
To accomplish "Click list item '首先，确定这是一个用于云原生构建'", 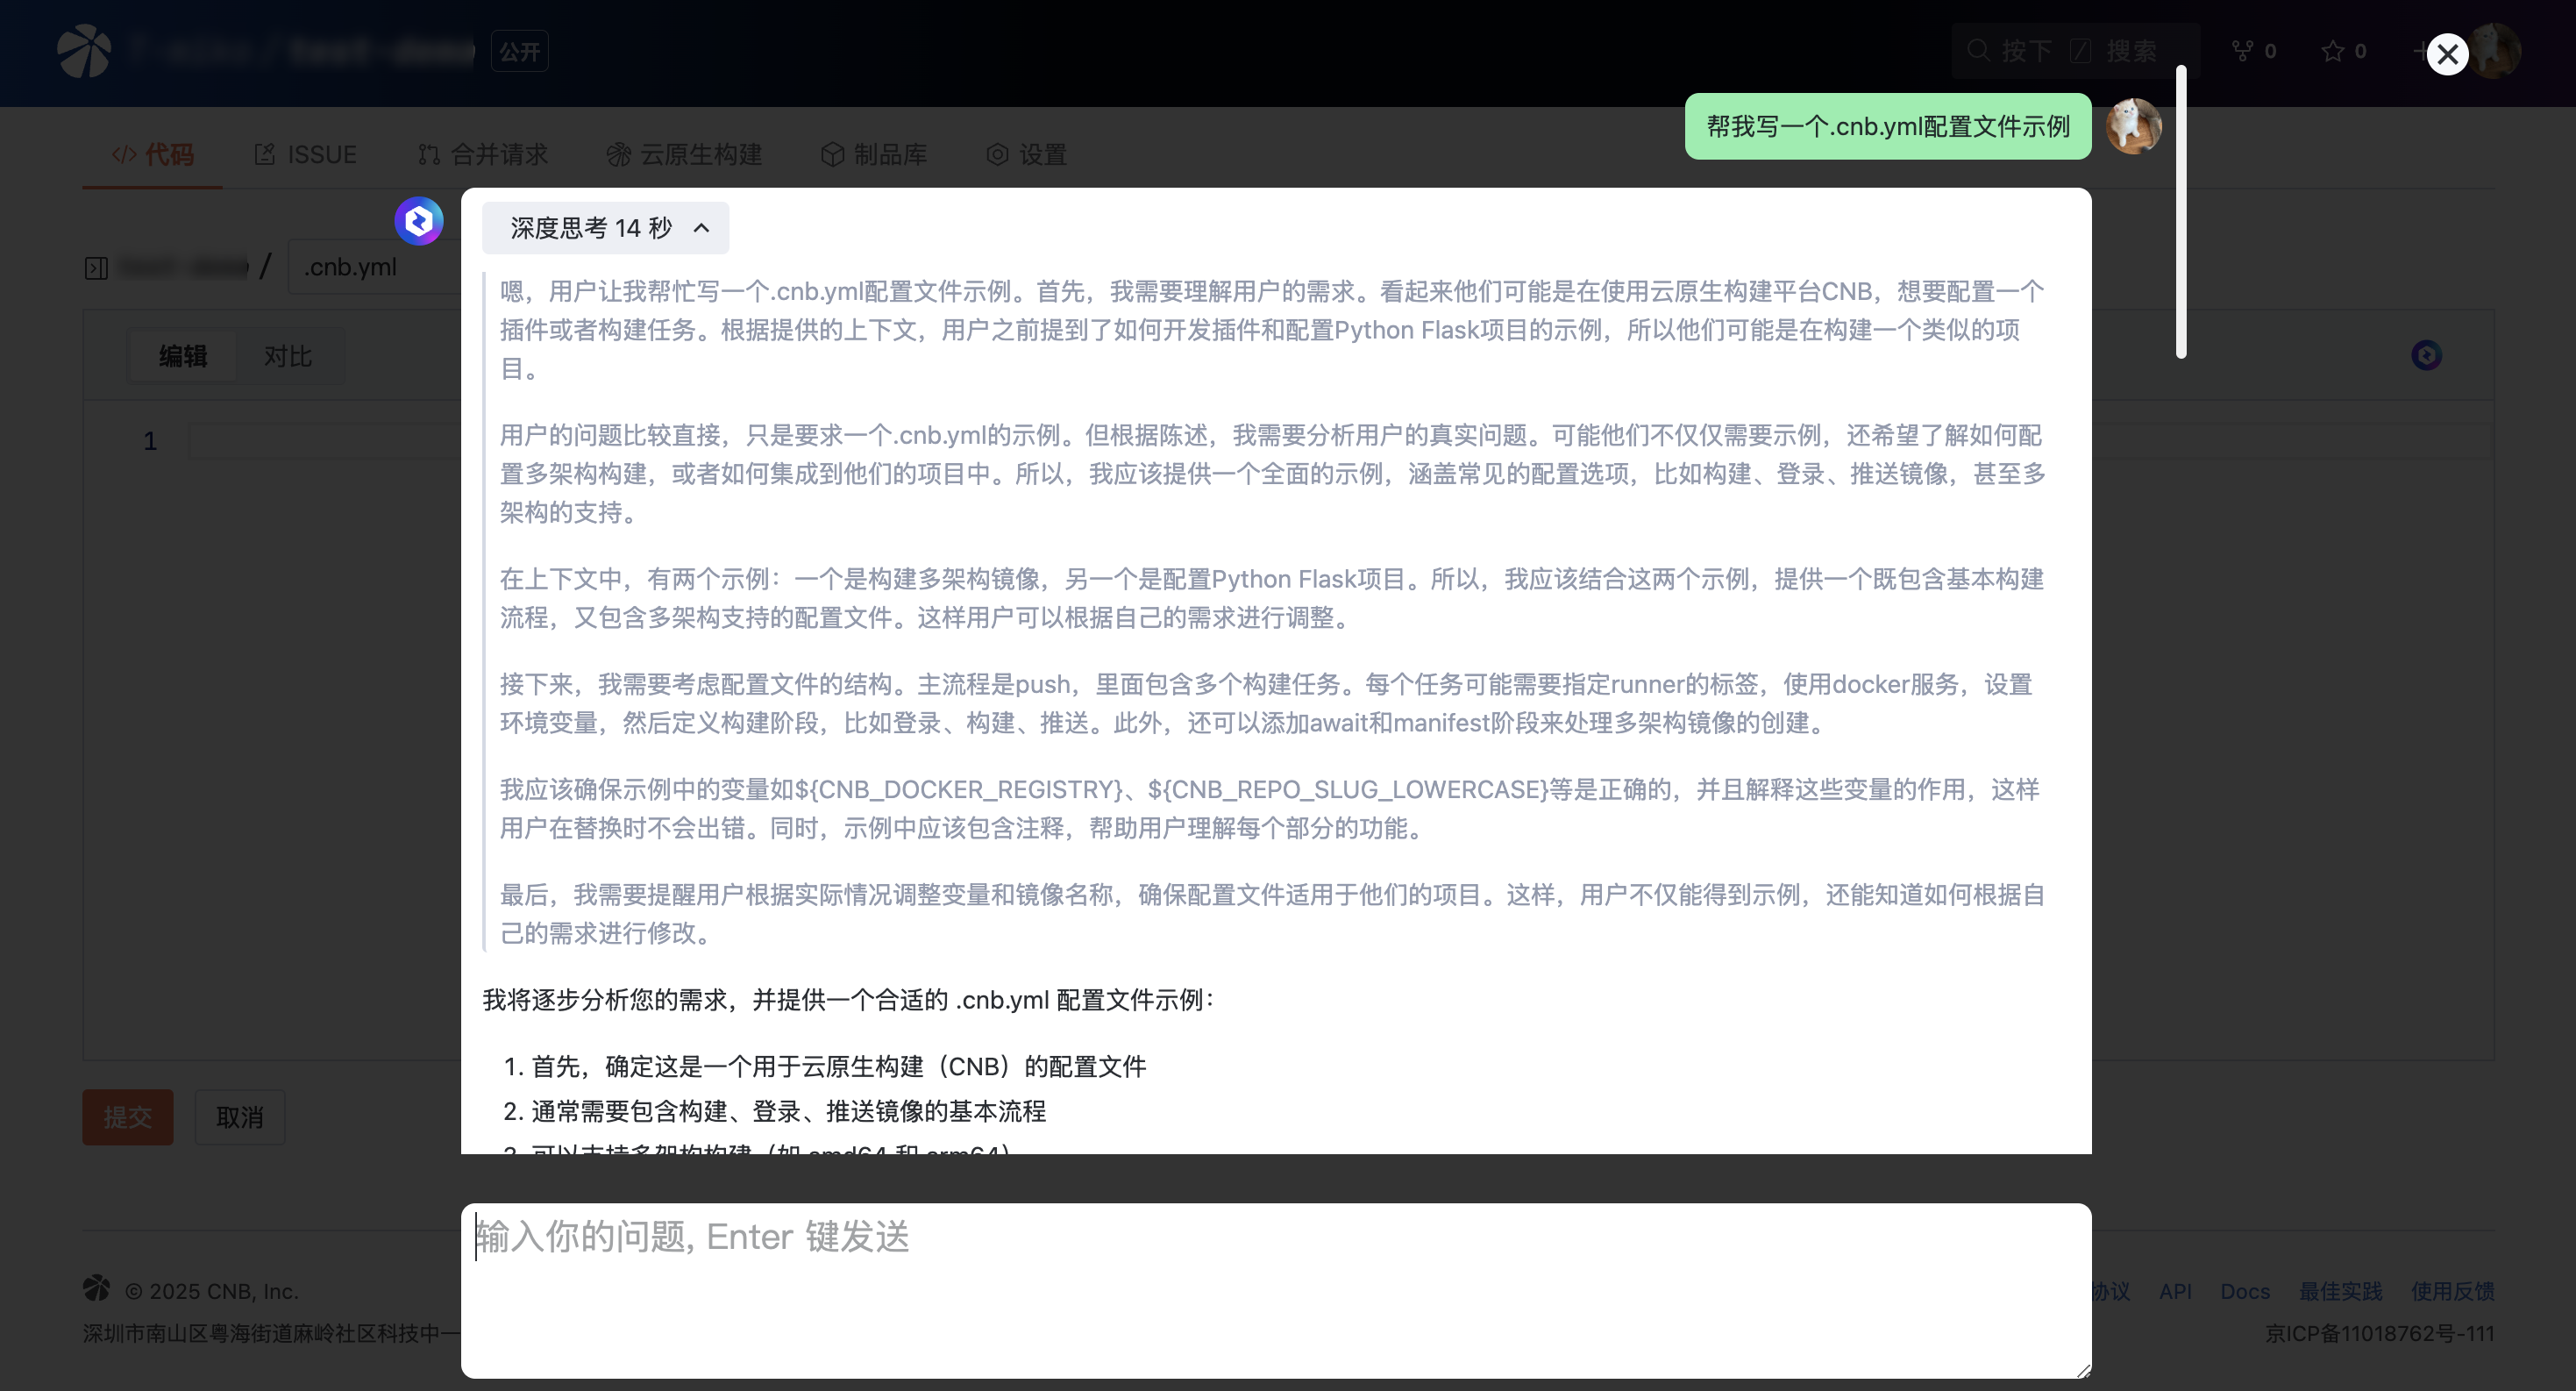I will tap(838, 1066).
